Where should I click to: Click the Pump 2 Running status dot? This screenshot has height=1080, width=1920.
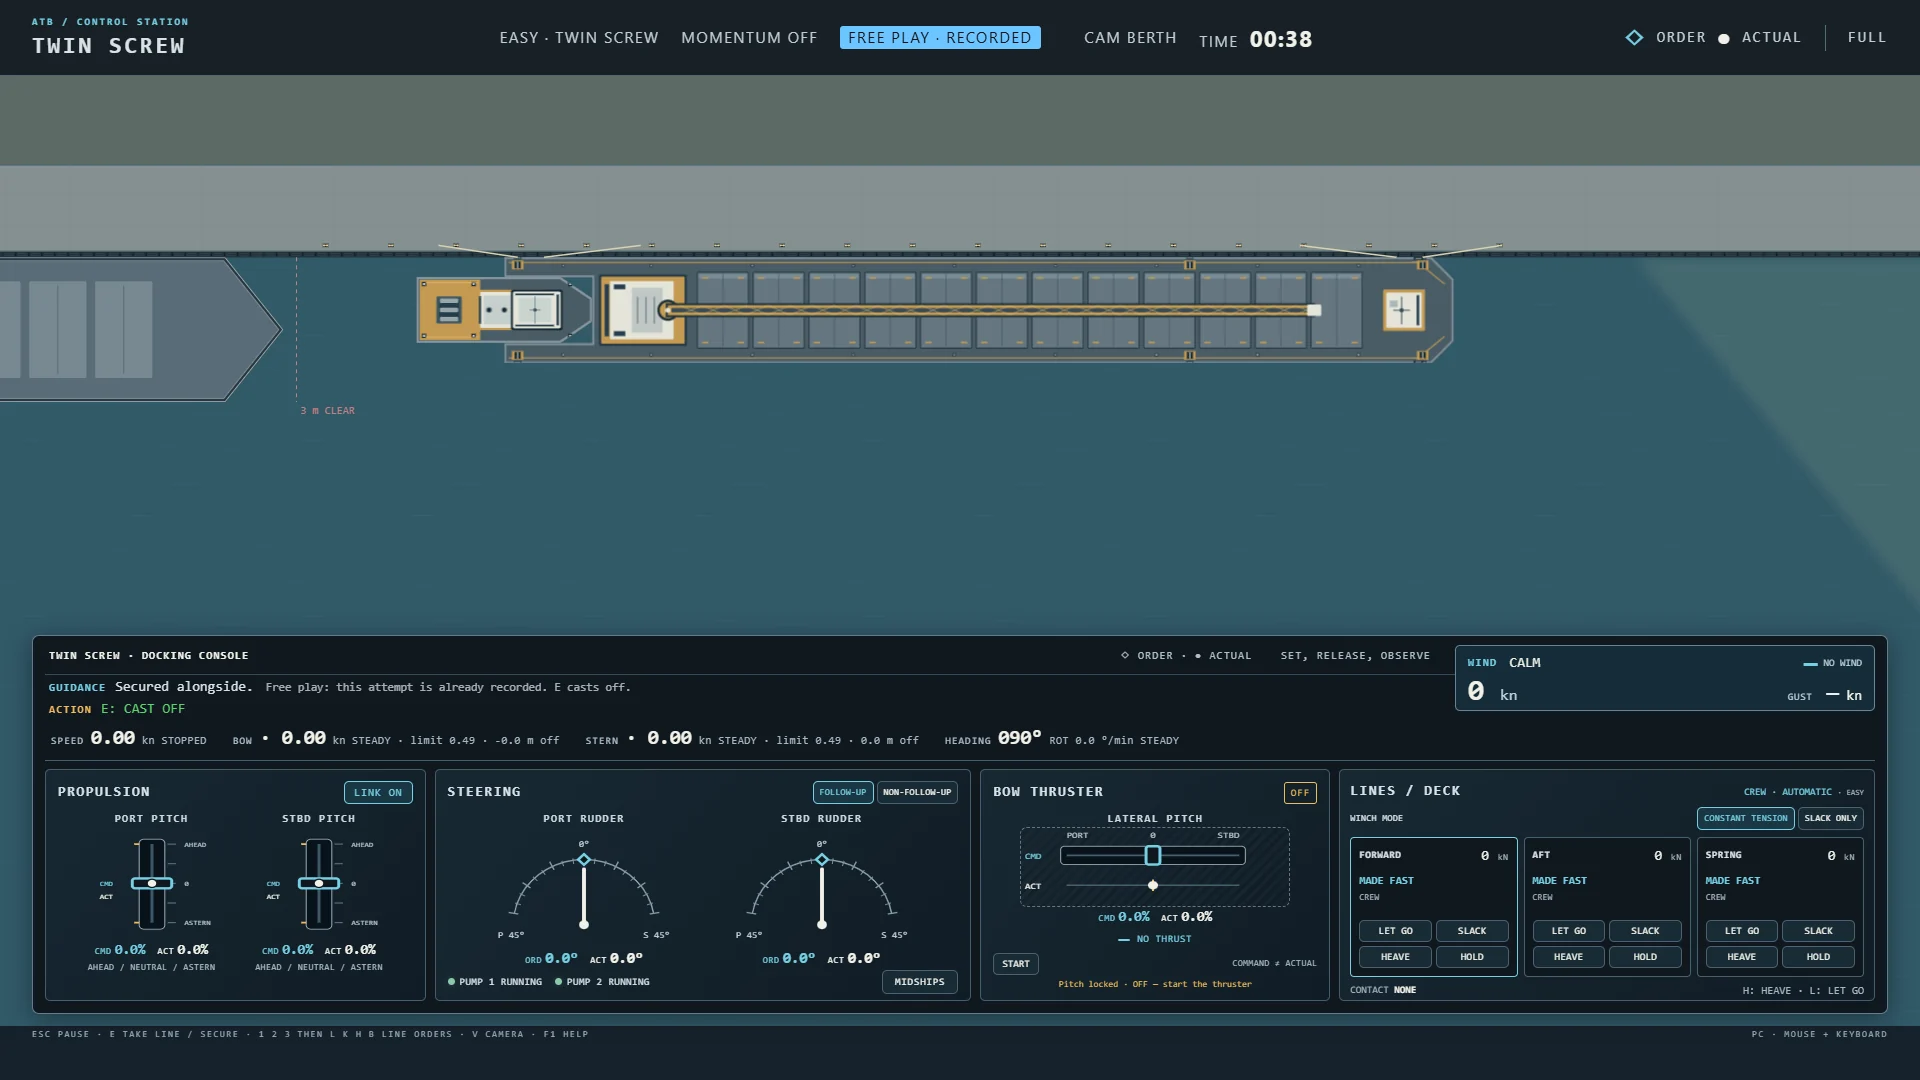click(559, 982)
